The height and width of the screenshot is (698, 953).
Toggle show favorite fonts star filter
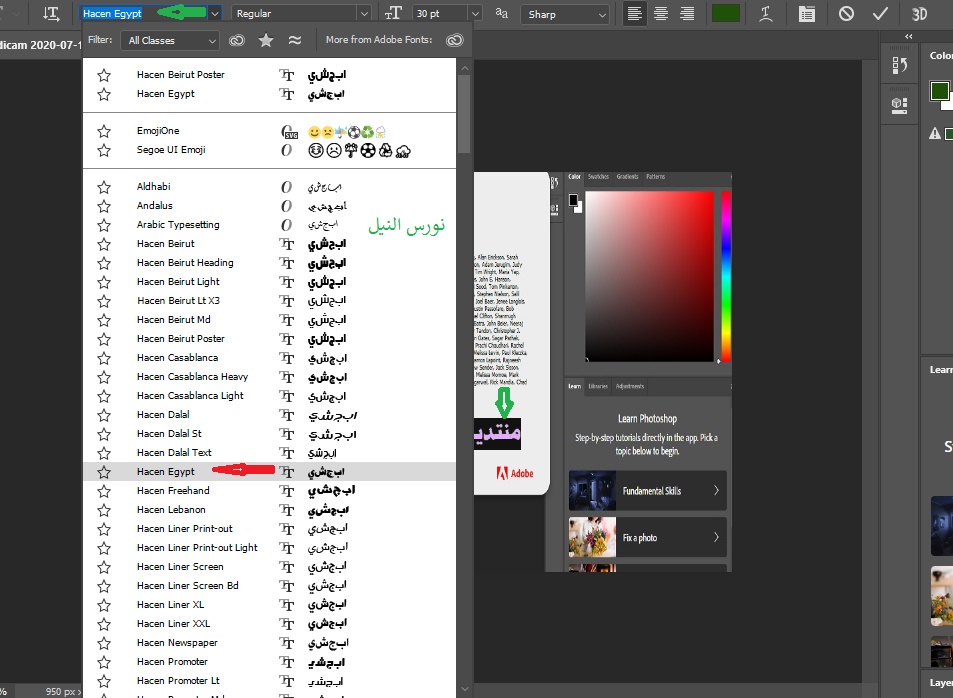click(x=266, y=41)
